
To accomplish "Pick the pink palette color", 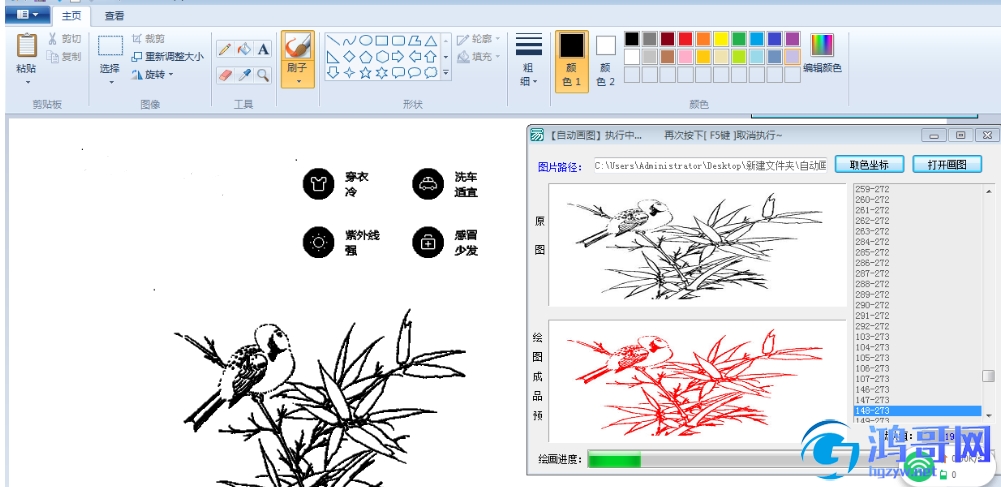I will [x=685, y=57].
